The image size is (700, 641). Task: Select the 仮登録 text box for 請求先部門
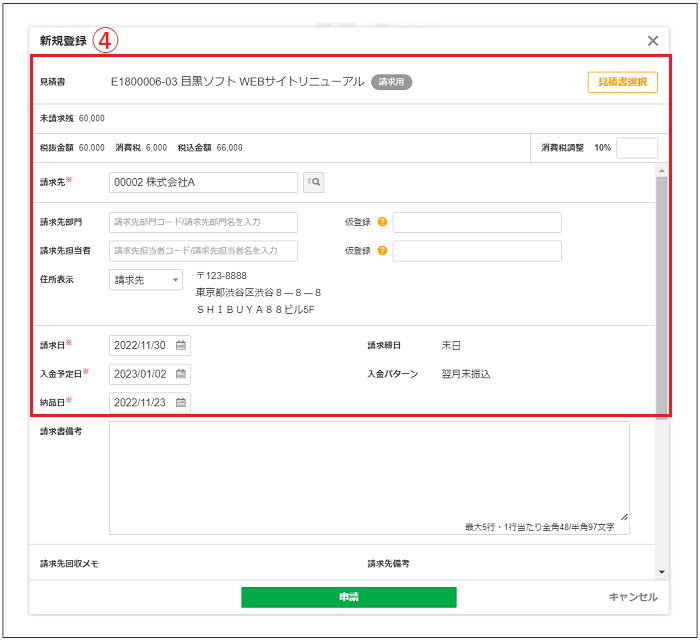477,222
